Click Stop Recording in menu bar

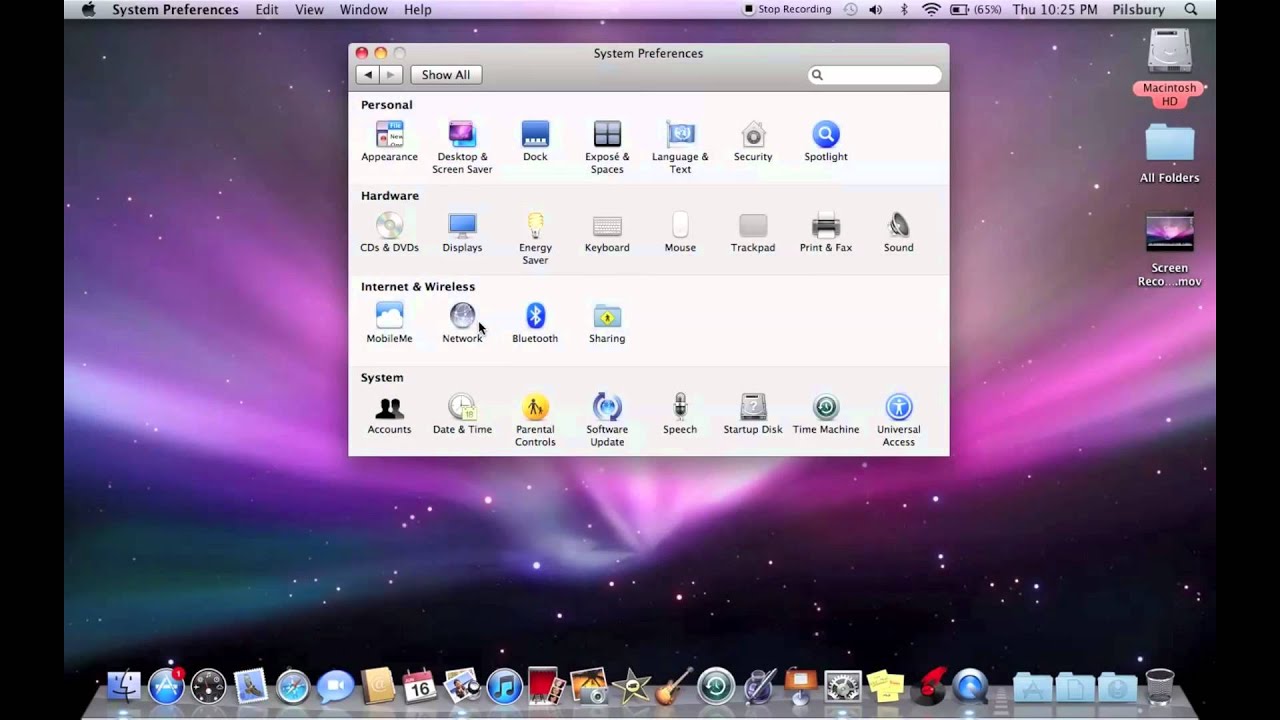(787, 9)
